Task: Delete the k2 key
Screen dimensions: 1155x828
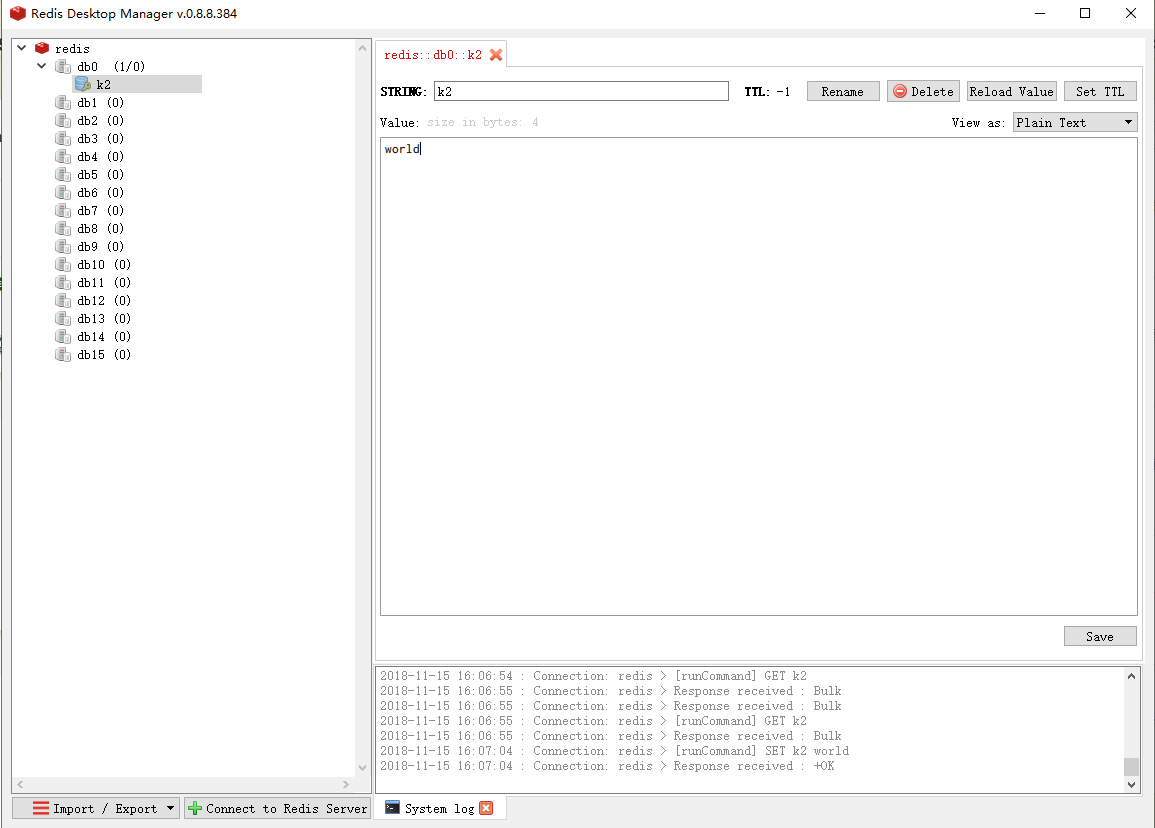Action: 923,91
